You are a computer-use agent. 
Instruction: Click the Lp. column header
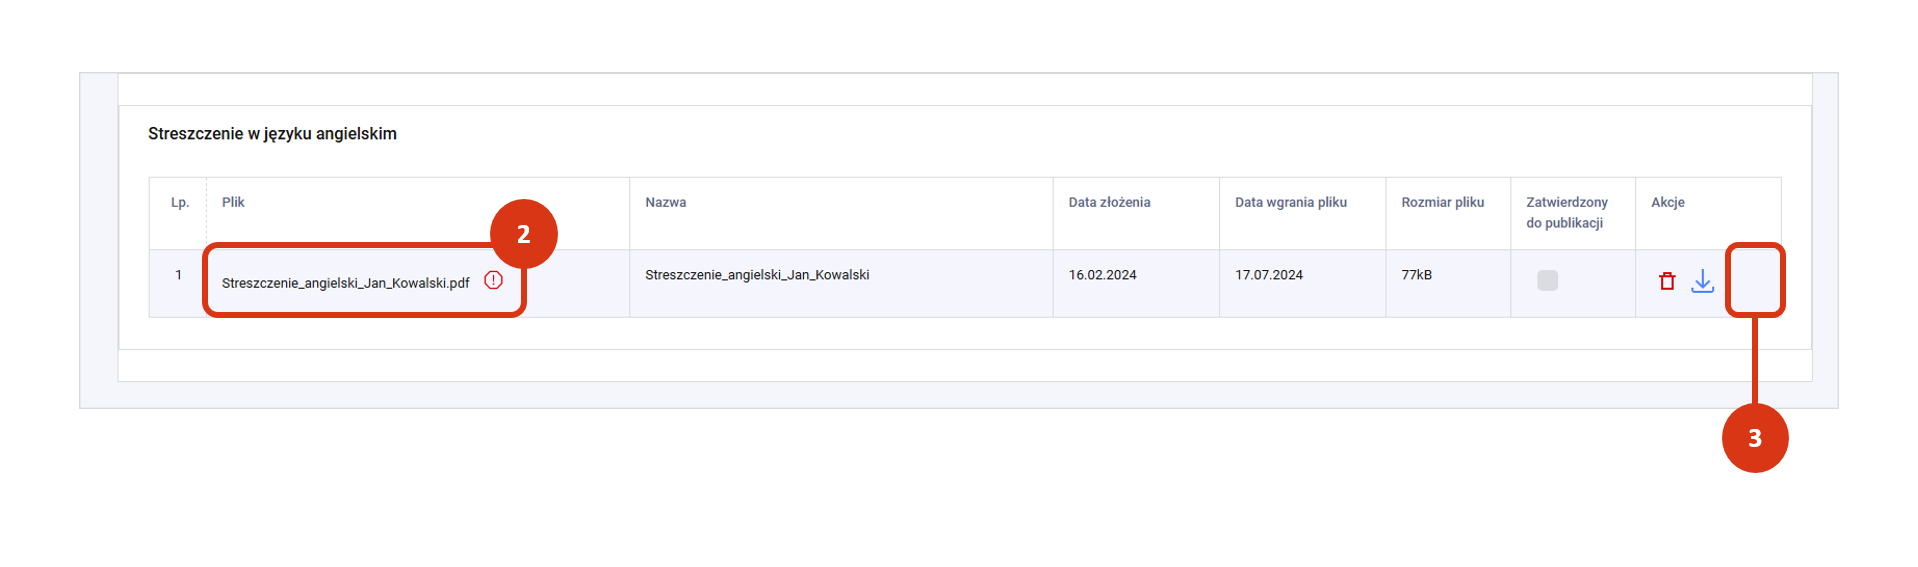[179, 202]
